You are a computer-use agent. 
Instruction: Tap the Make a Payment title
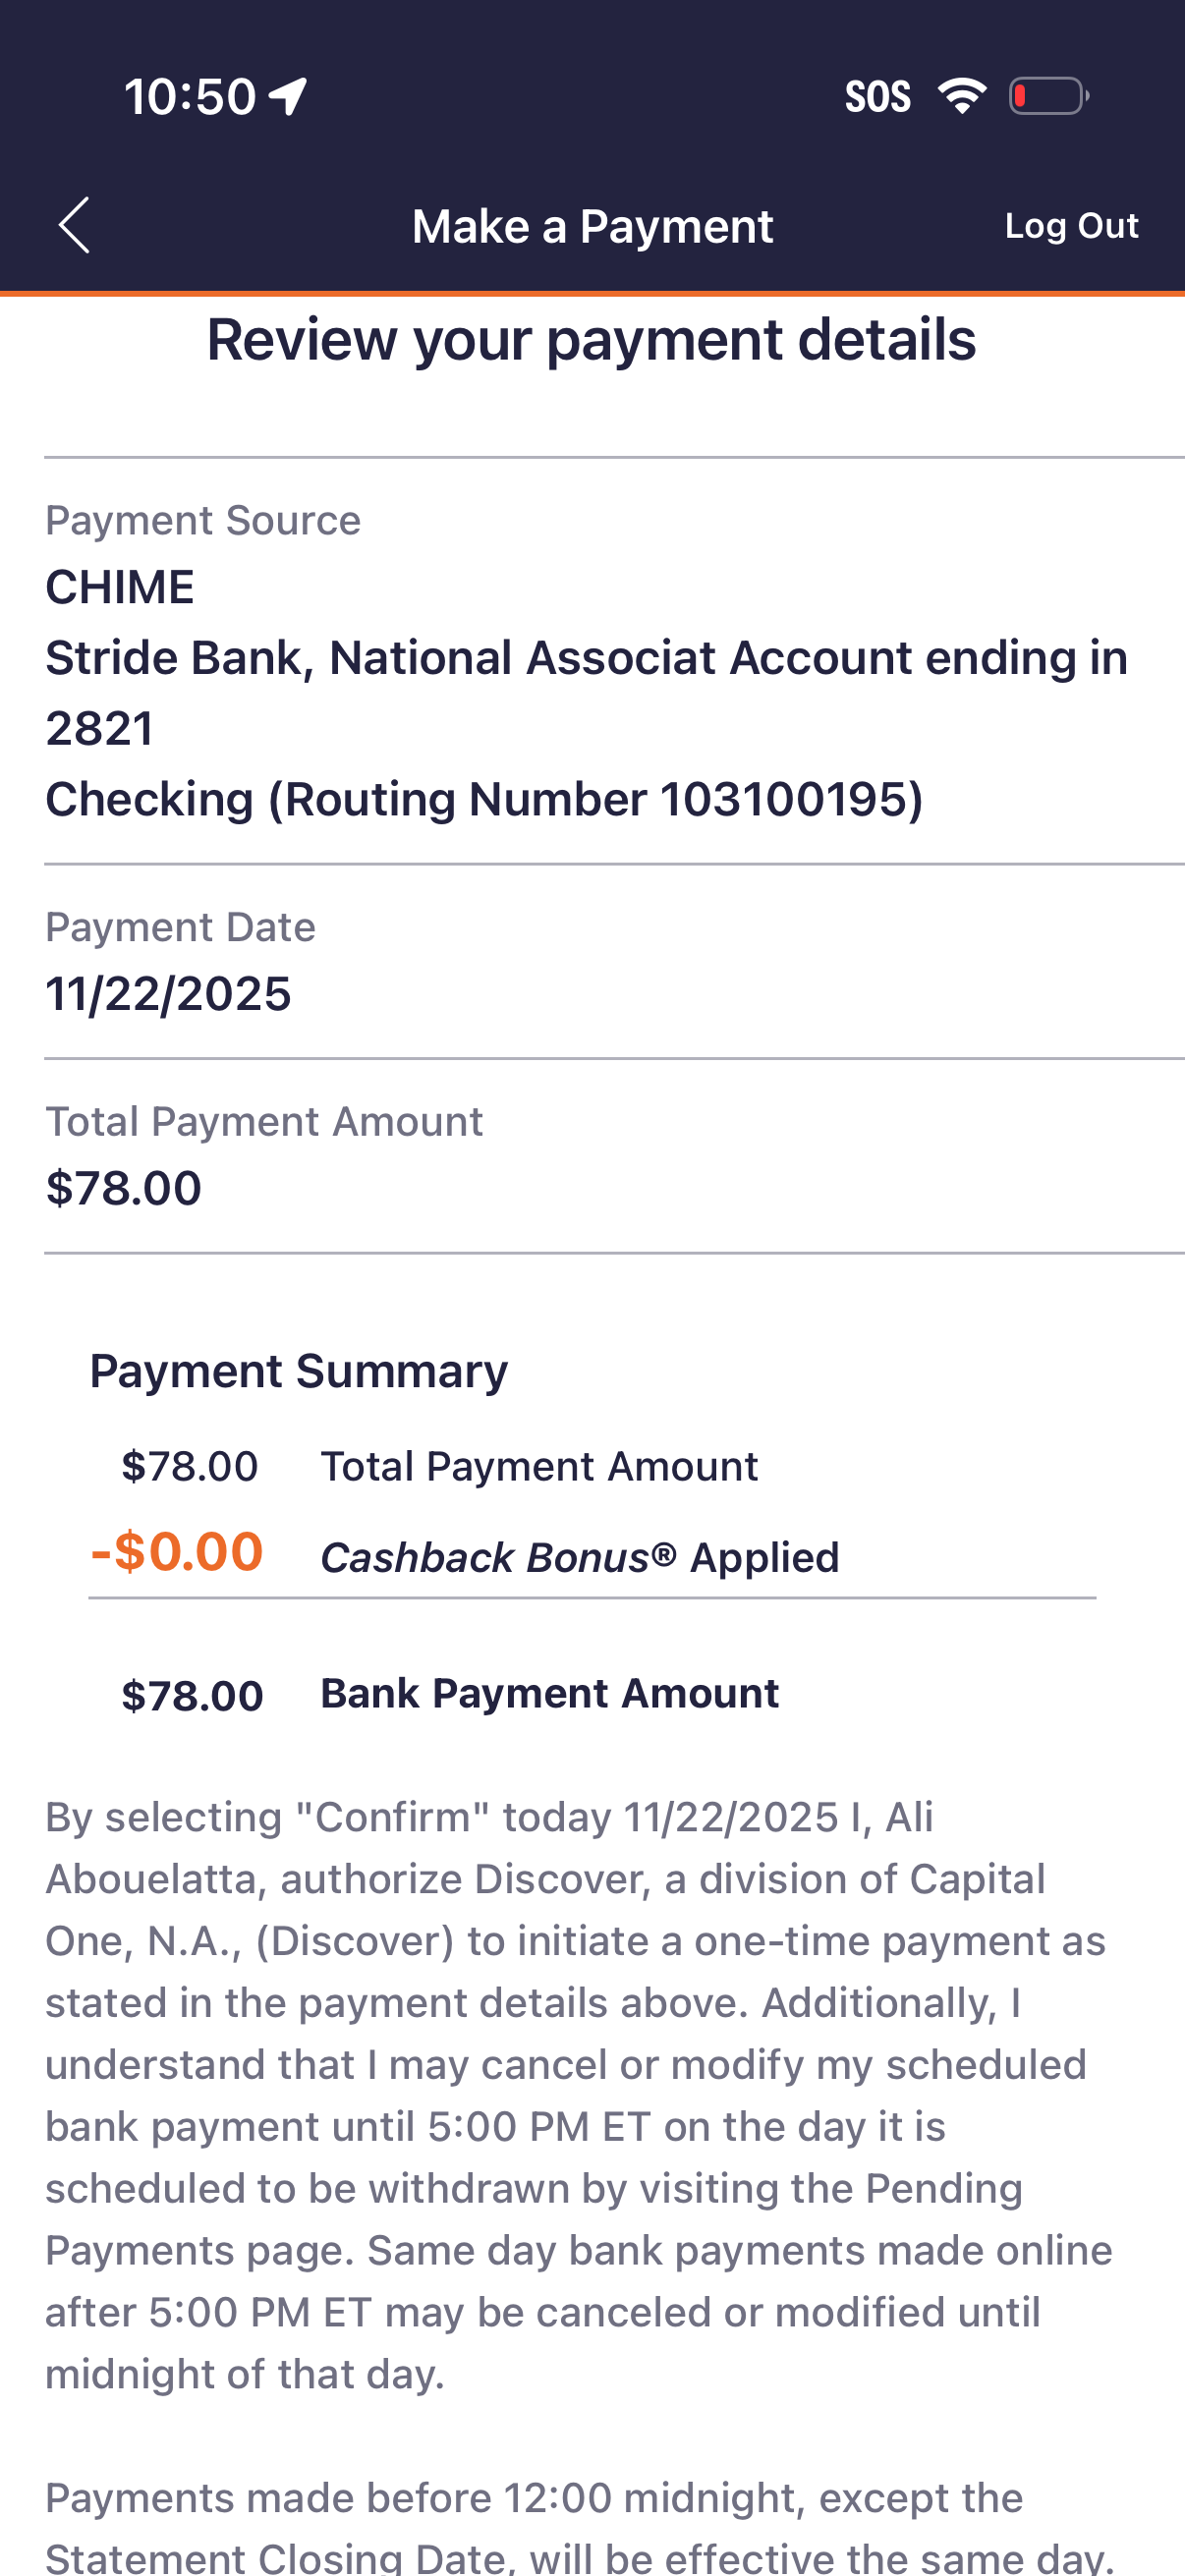point(592,226)
